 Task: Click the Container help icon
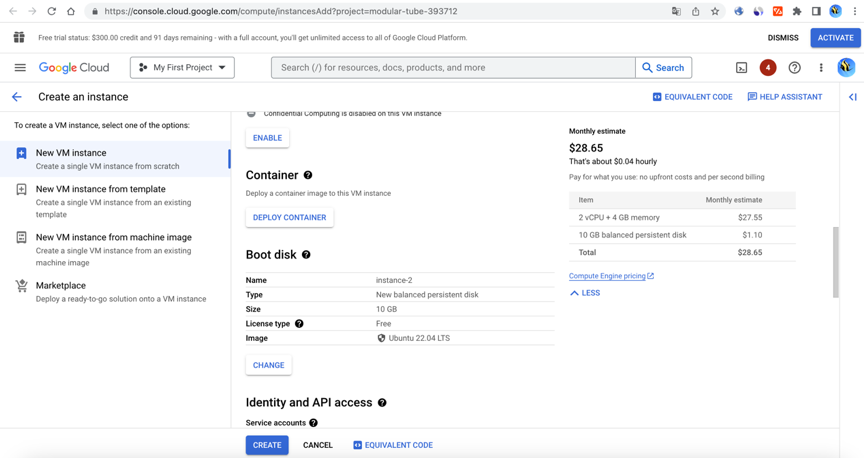(x=308, y=175)
